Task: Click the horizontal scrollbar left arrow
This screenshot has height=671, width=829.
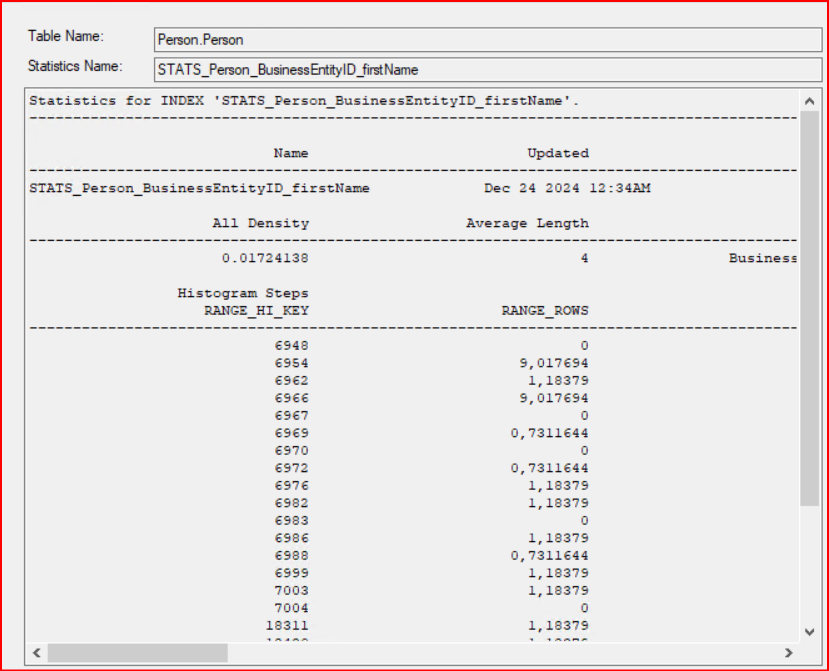Action: [x=36, y=652]
